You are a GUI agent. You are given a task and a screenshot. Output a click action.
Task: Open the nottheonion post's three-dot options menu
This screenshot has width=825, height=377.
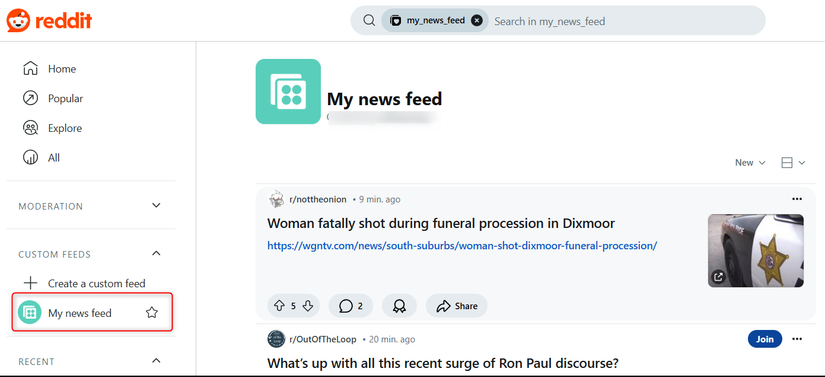click(x=797, y=199)
